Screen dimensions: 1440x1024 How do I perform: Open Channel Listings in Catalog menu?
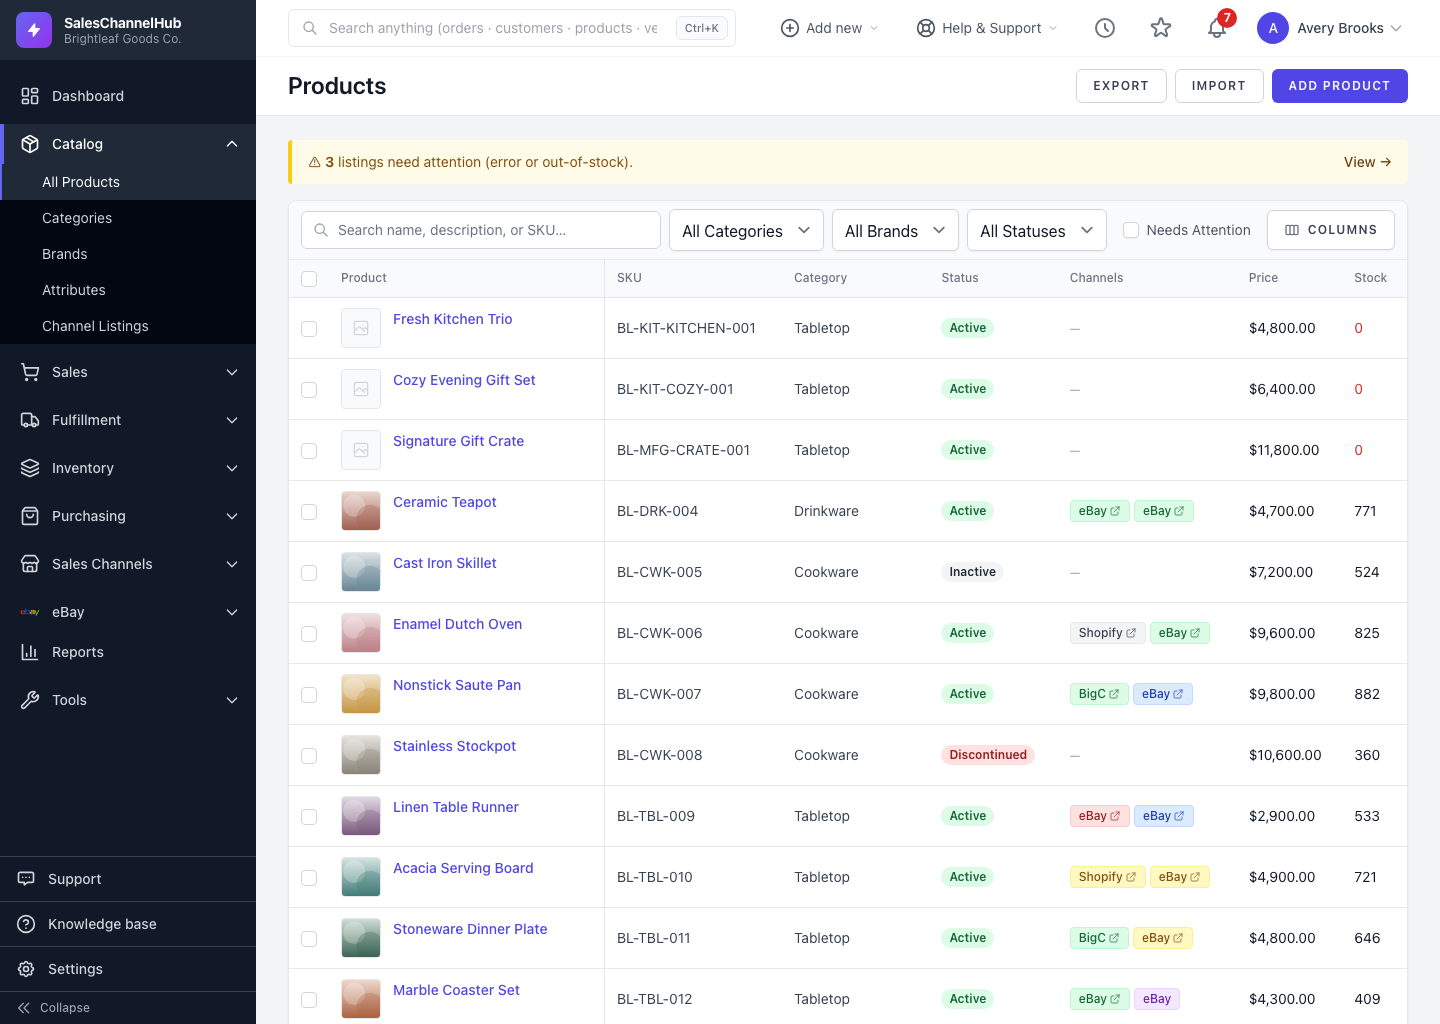pyautogui.click(x=128, y=326)
